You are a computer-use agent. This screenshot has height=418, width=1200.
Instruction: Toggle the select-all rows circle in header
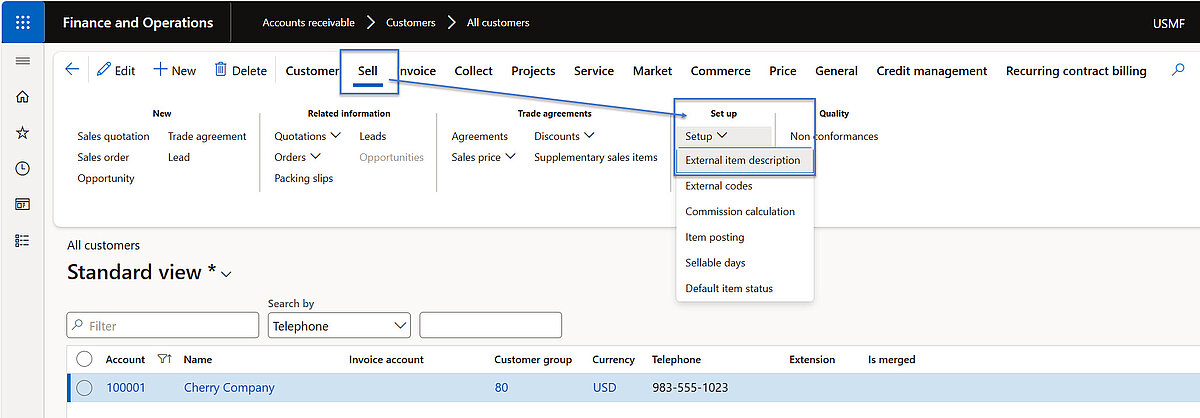pos(85,359)
